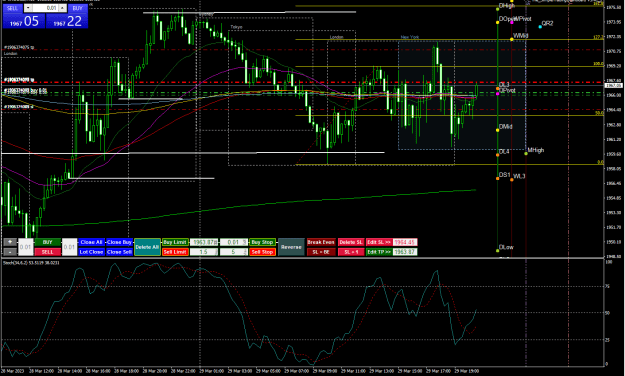Decrease lot volume with down arrow
Viewport: 625px width, 376px height.
[x=28, y=8]
